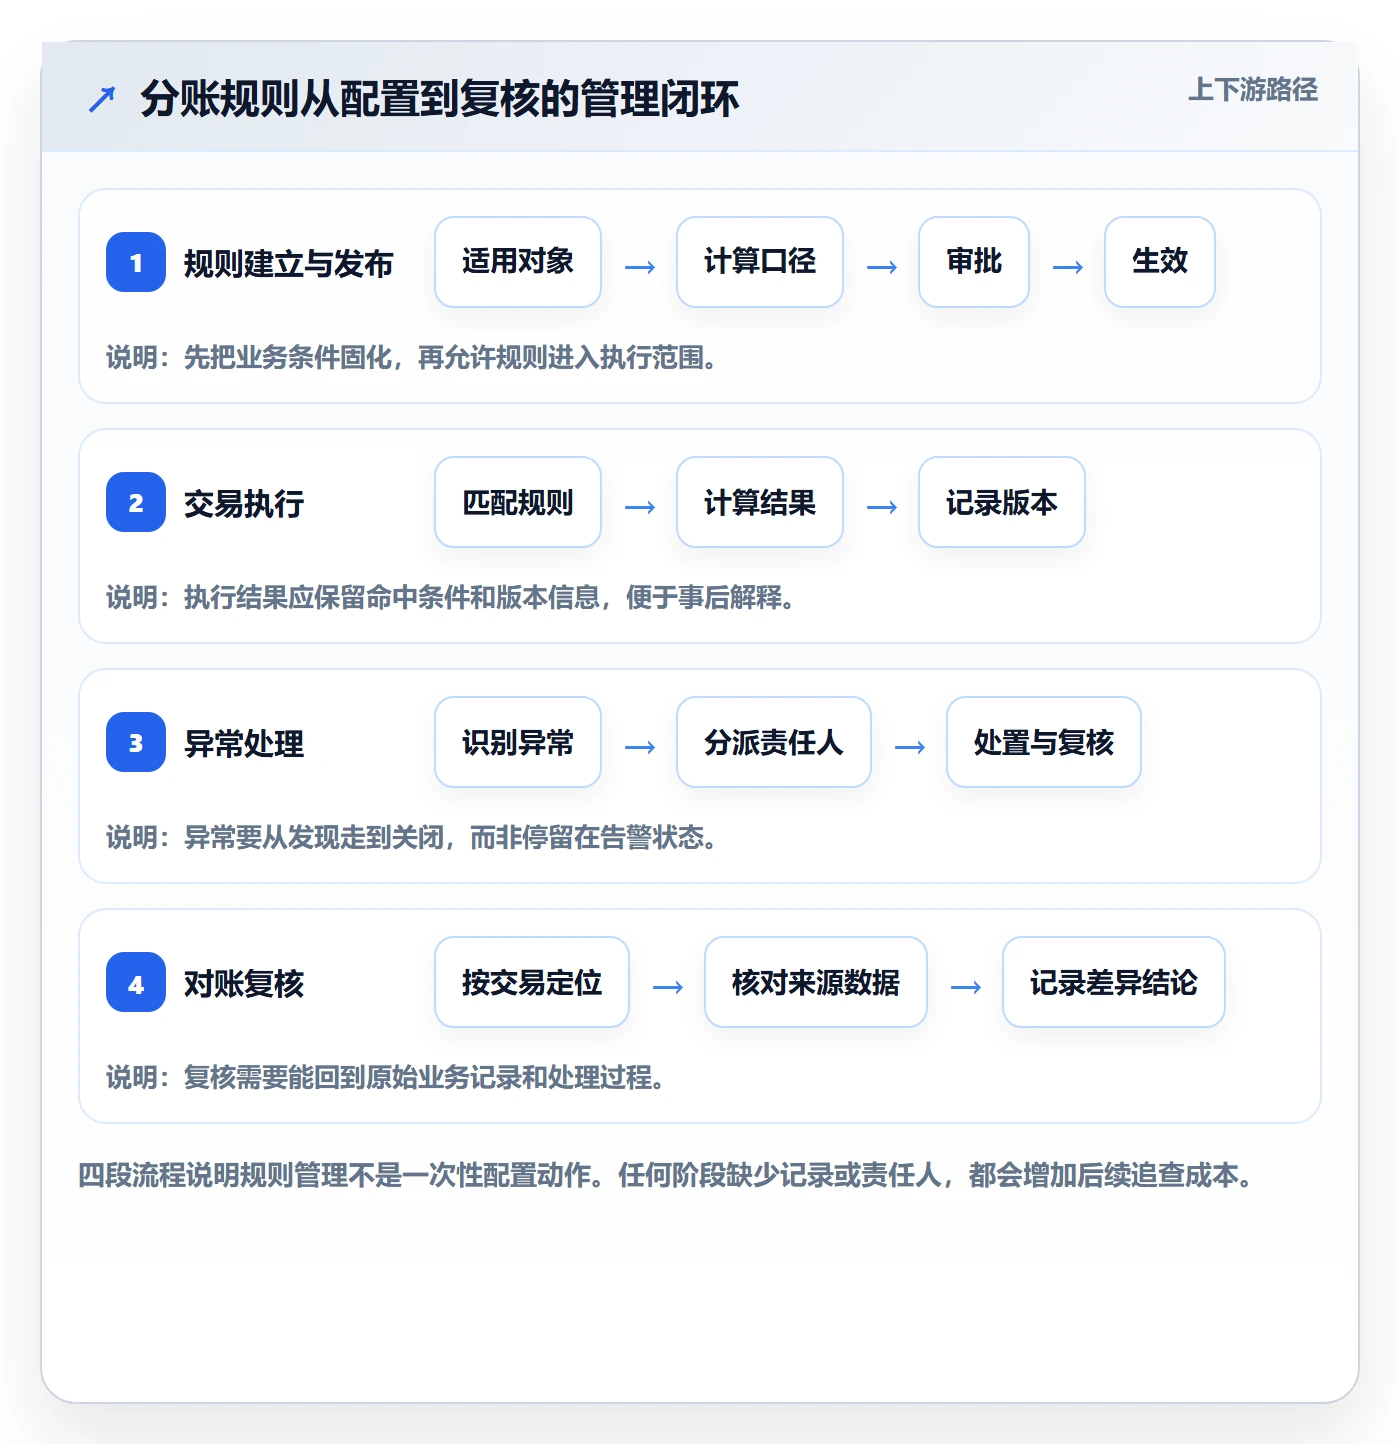This screenshot has height=1444, width=1400.
Task: Select the 分派责任人 step box
Action: 774,742
